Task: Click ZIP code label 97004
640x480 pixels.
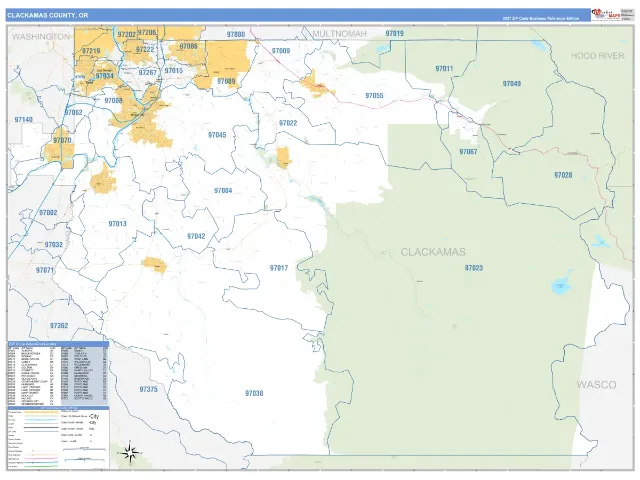Action: click(x=223, y=191)
